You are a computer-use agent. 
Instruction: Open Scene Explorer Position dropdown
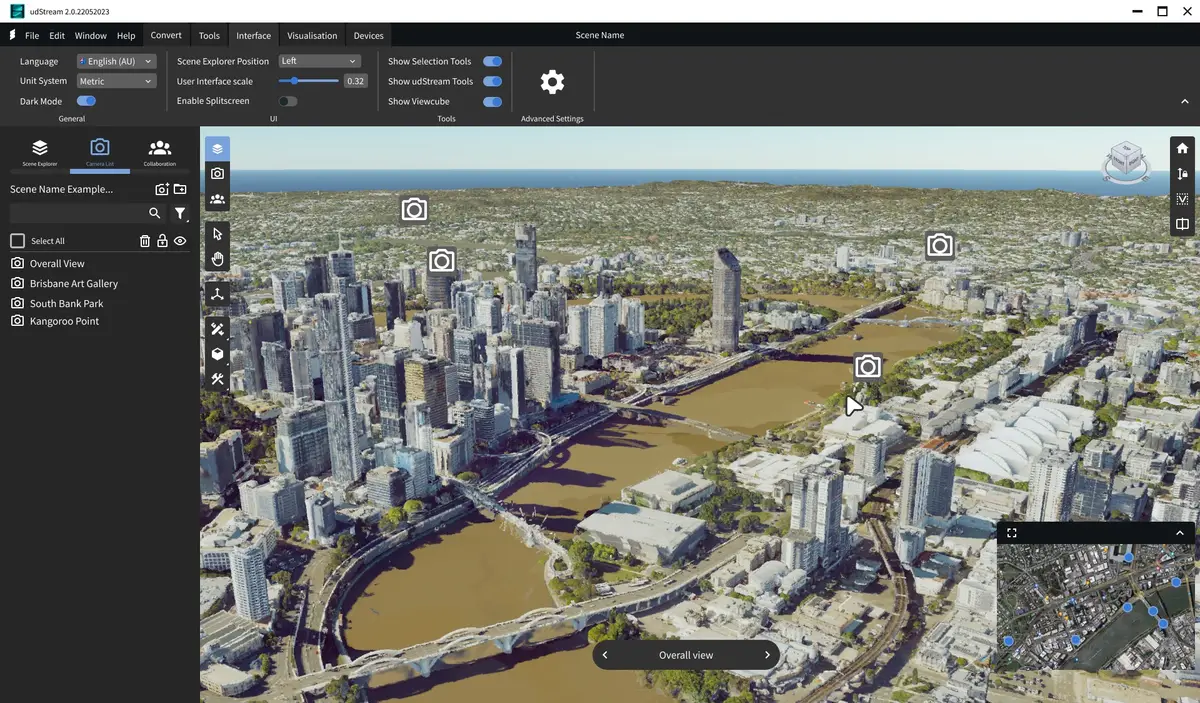click(320, 61)
